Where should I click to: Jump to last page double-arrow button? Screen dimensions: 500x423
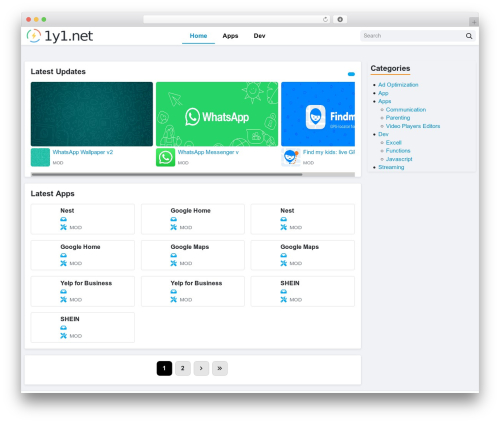click(220, 368)
